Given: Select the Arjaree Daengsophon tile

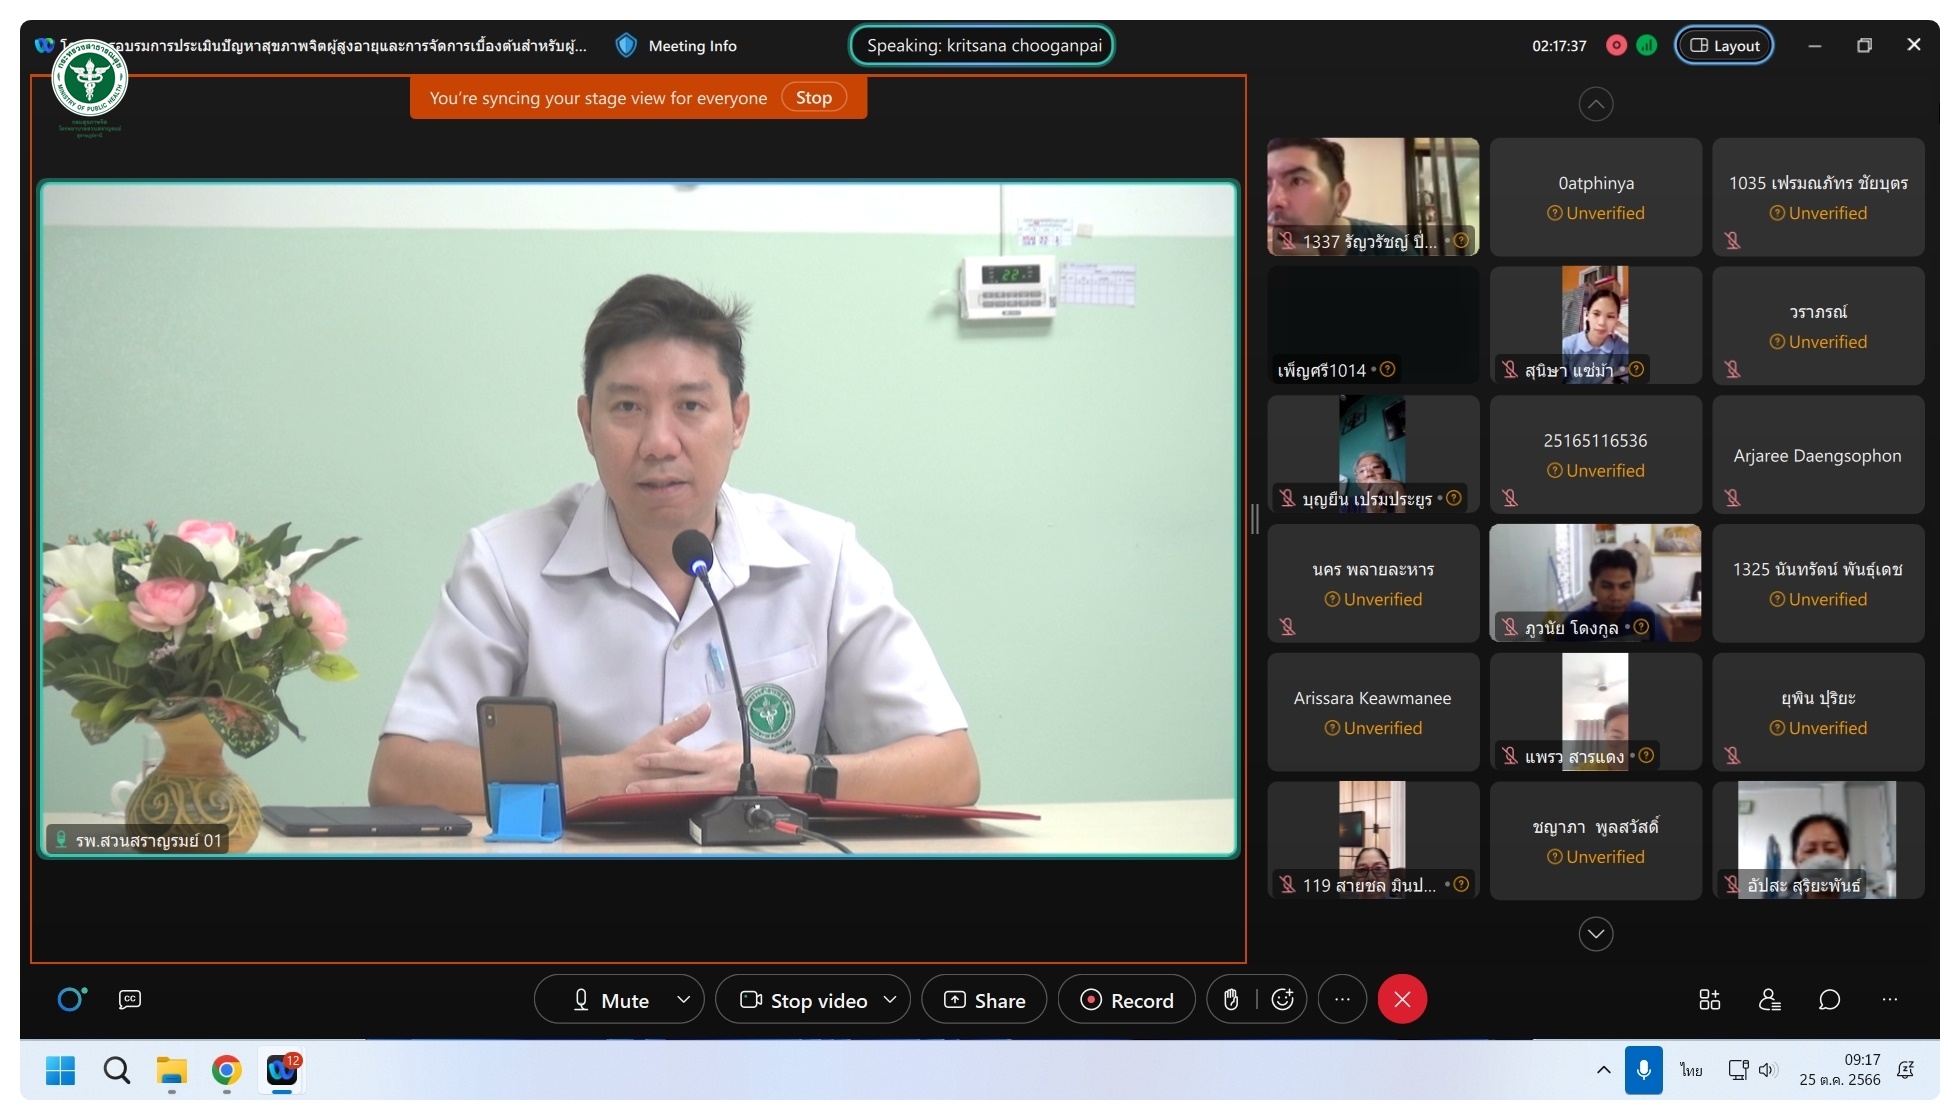Looking at the screenshot, I should pyautogui.click(x=1818, y=454).
